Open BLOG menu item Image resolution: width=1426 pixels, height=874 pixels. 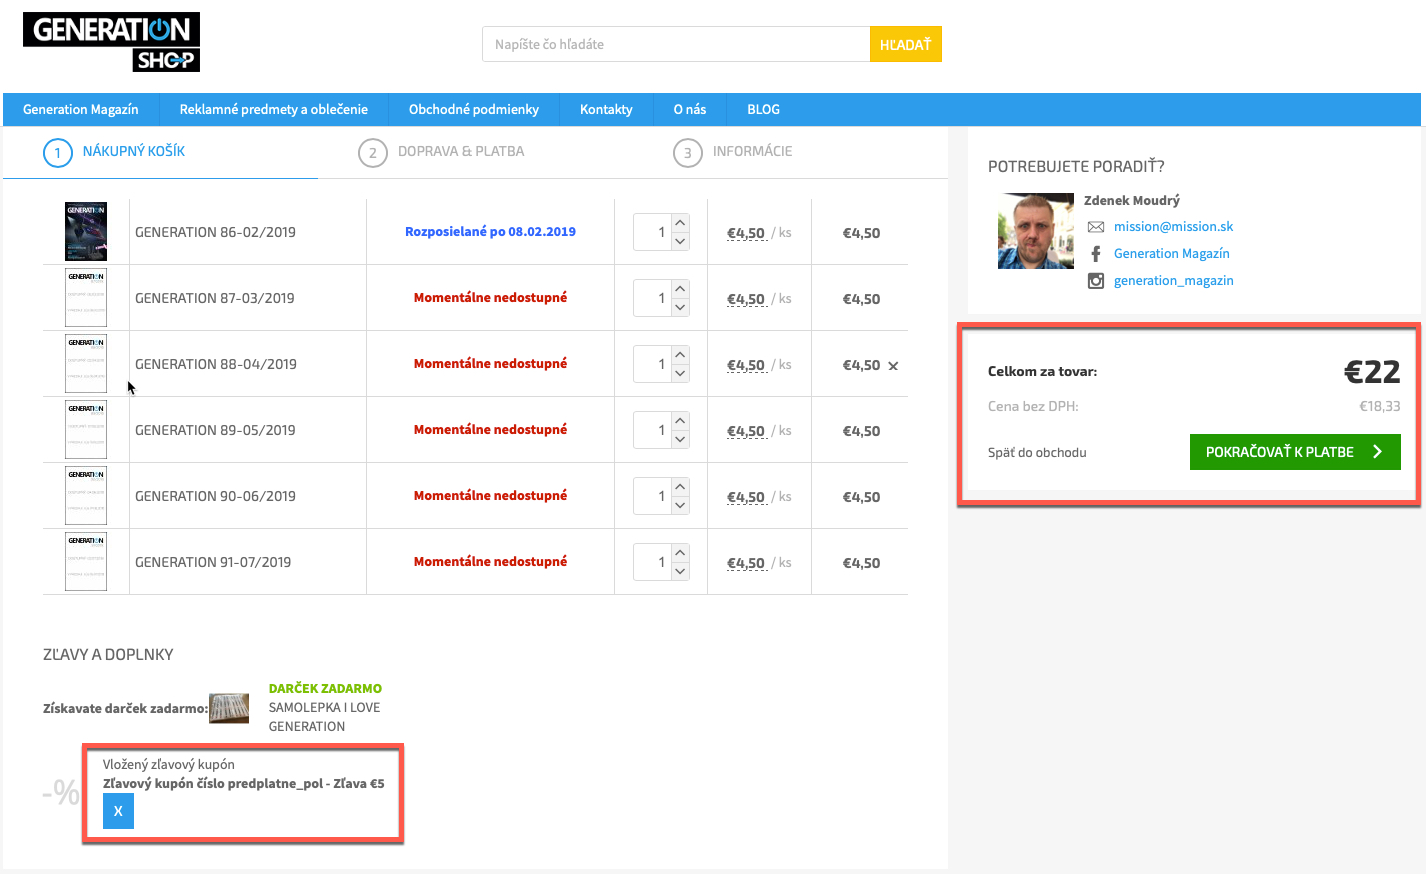(x=763, y=110)
